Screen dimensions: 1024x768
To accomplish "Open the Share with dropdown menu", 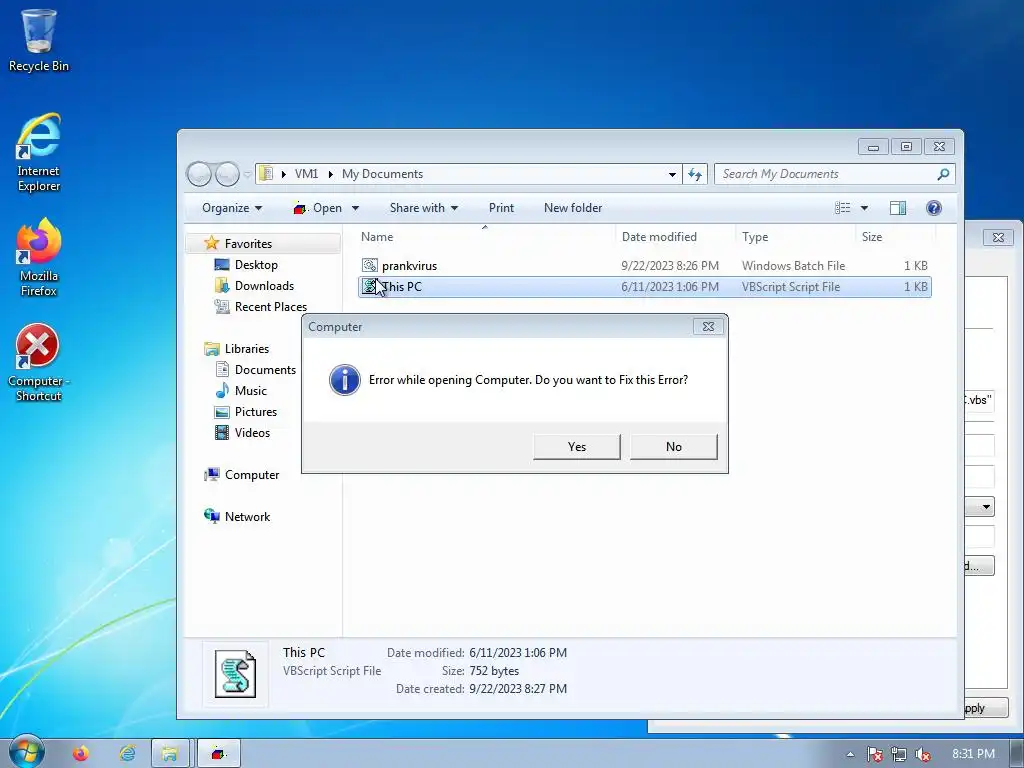I will (x=424, y=208).
